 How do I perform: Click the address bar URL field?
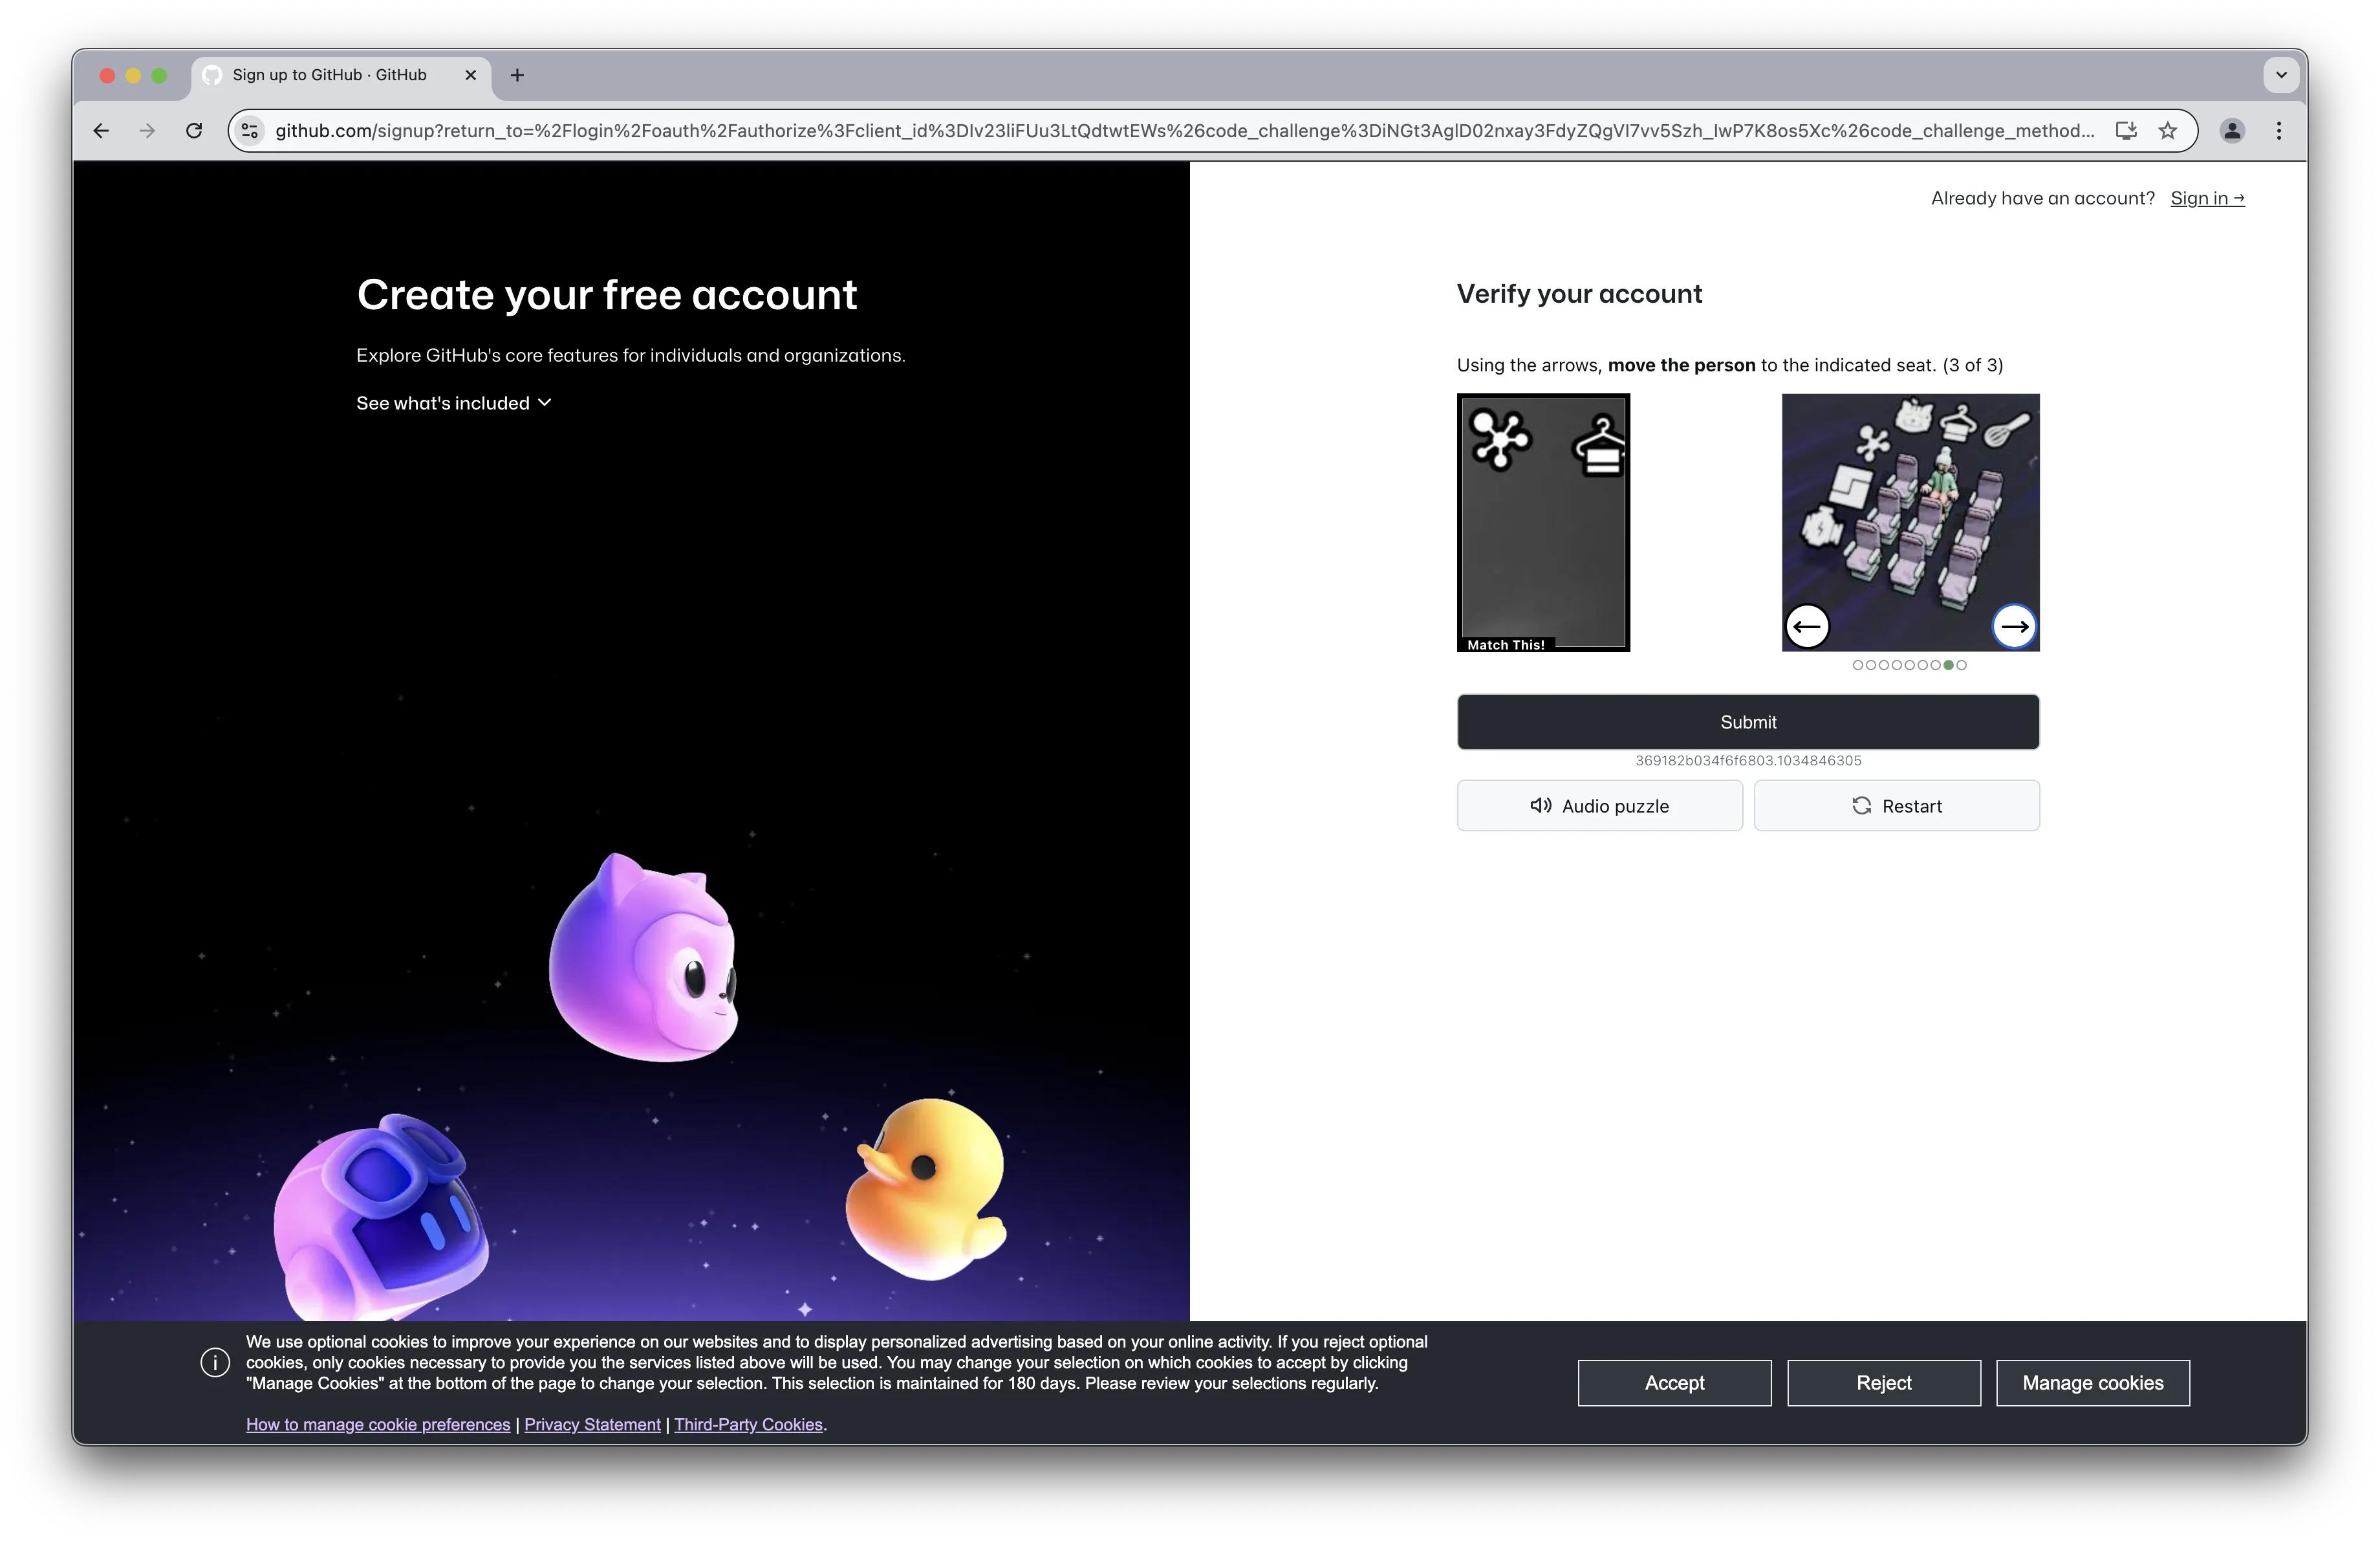point(1180,131)
